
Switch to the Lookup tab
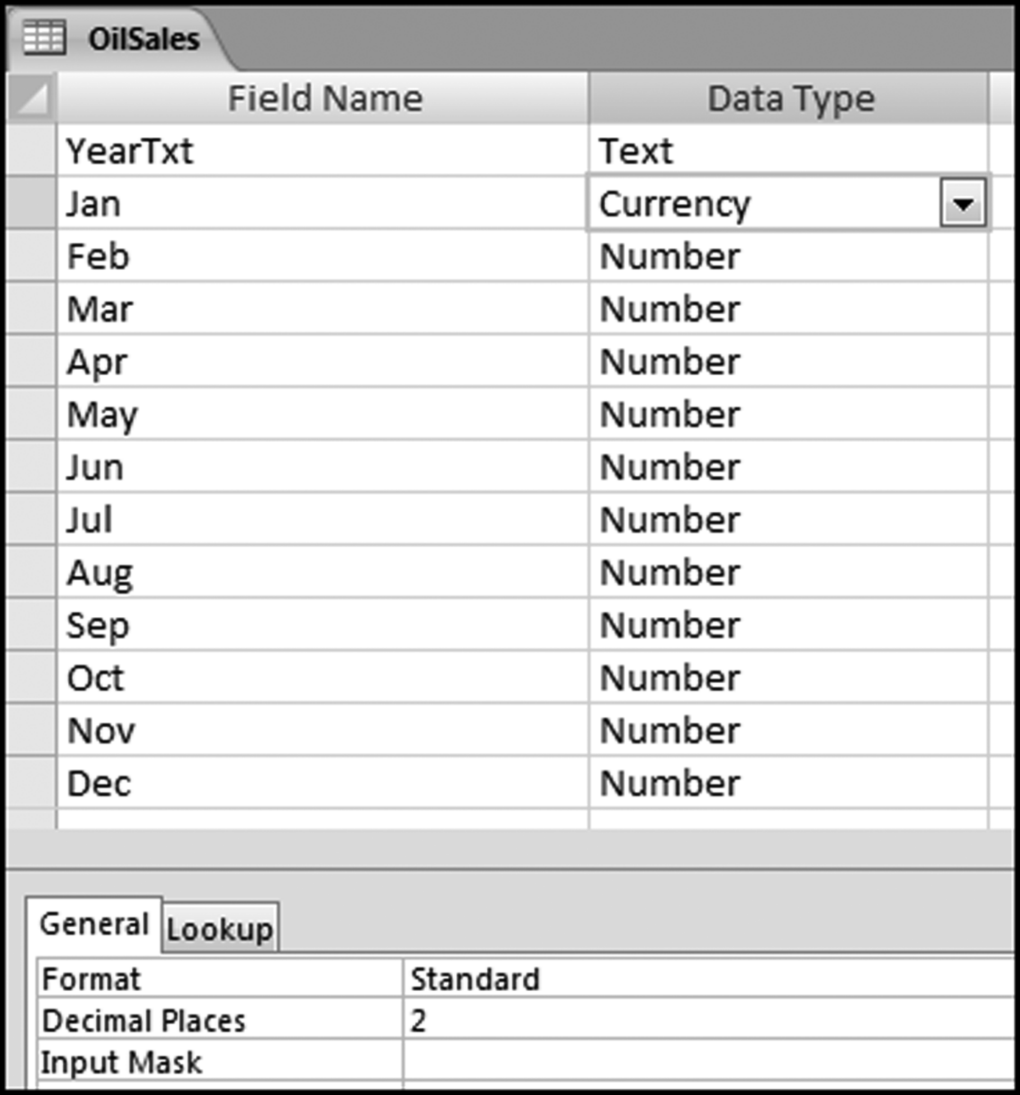click(219, 930)
